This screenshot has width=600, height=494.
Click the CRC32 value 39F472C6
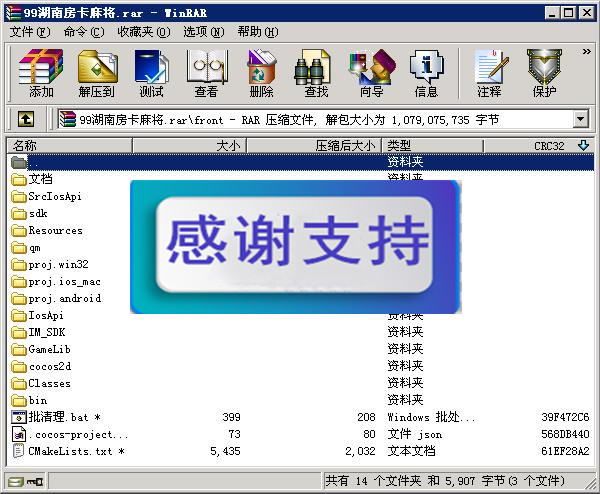point(565,417)
